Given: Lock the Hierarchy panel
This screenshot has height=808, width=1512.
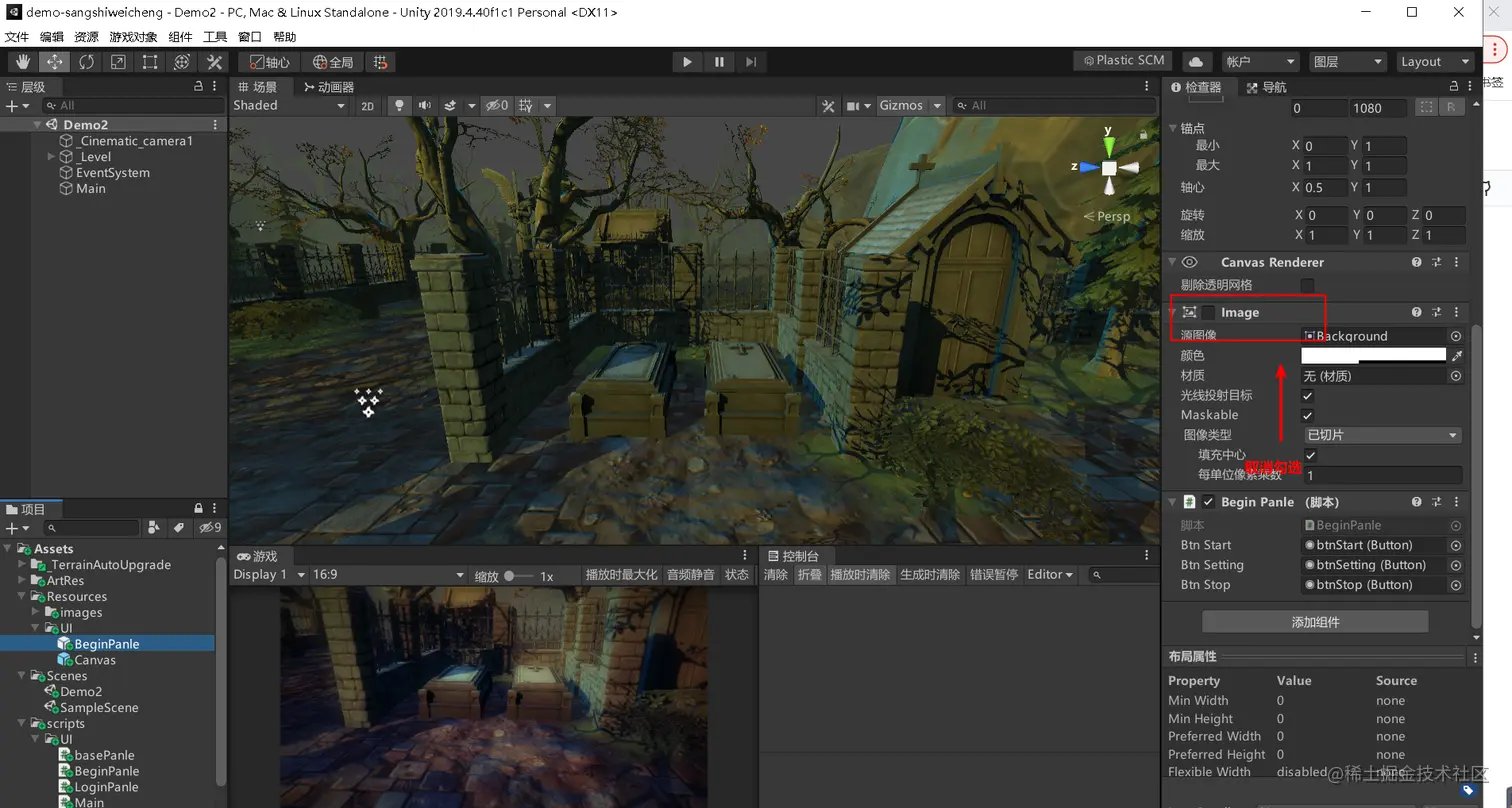Looking at the screenshot, I should tap(198, 87).
